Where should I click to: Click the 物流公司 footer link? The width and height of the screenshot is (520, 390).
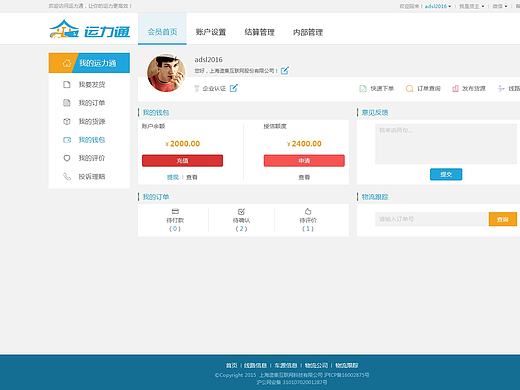click(316, 365)
